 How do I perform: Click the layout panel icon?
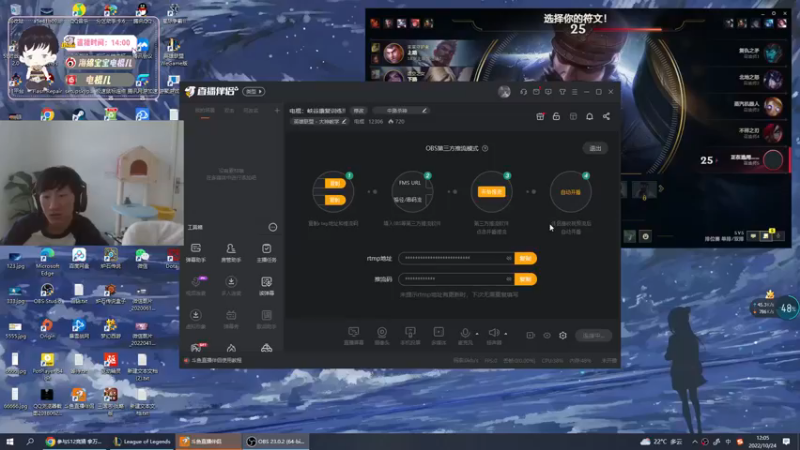point(573,116)
